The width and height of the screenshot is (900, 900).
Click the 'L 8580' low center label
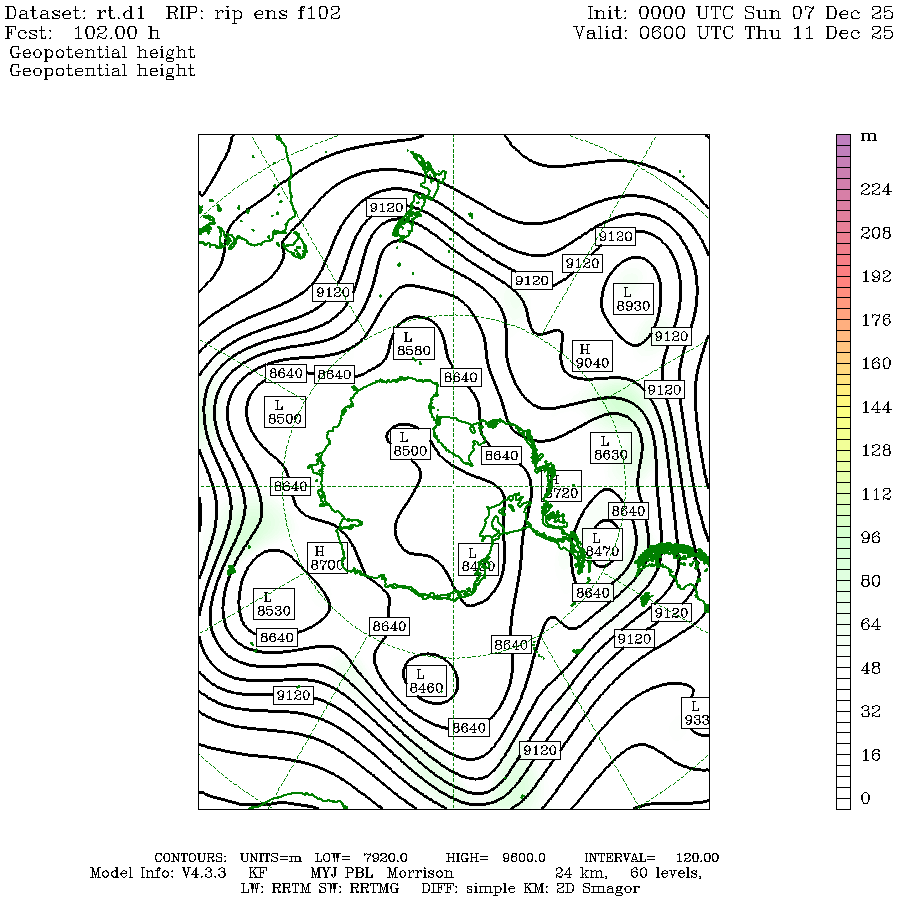coord(414,344)
